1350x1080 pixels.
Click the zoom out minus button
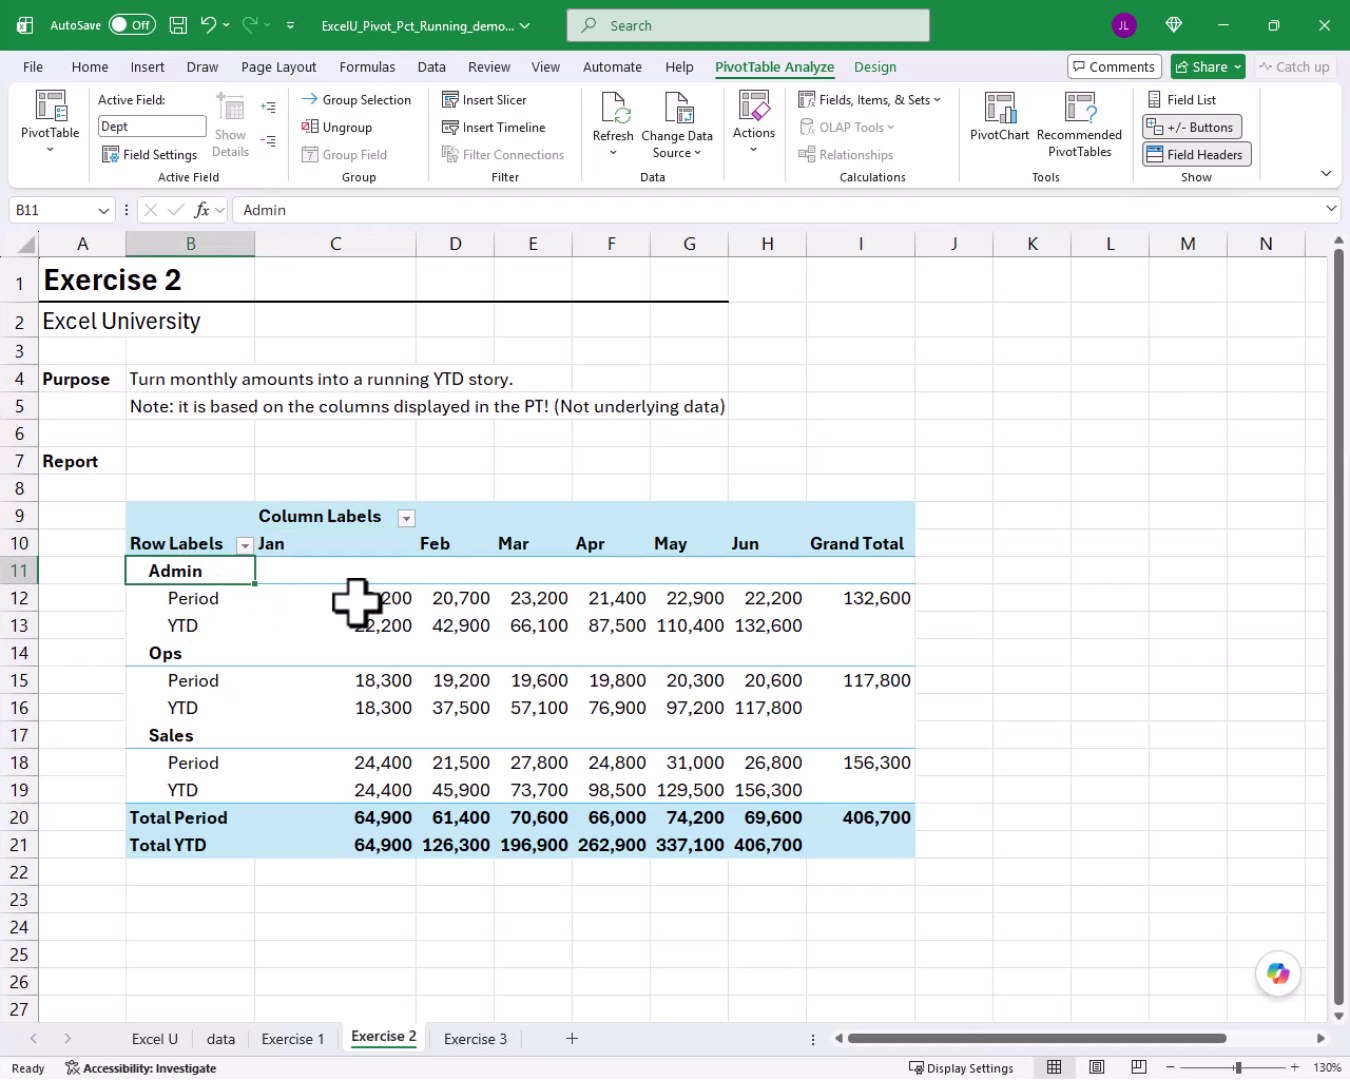1170,1068
